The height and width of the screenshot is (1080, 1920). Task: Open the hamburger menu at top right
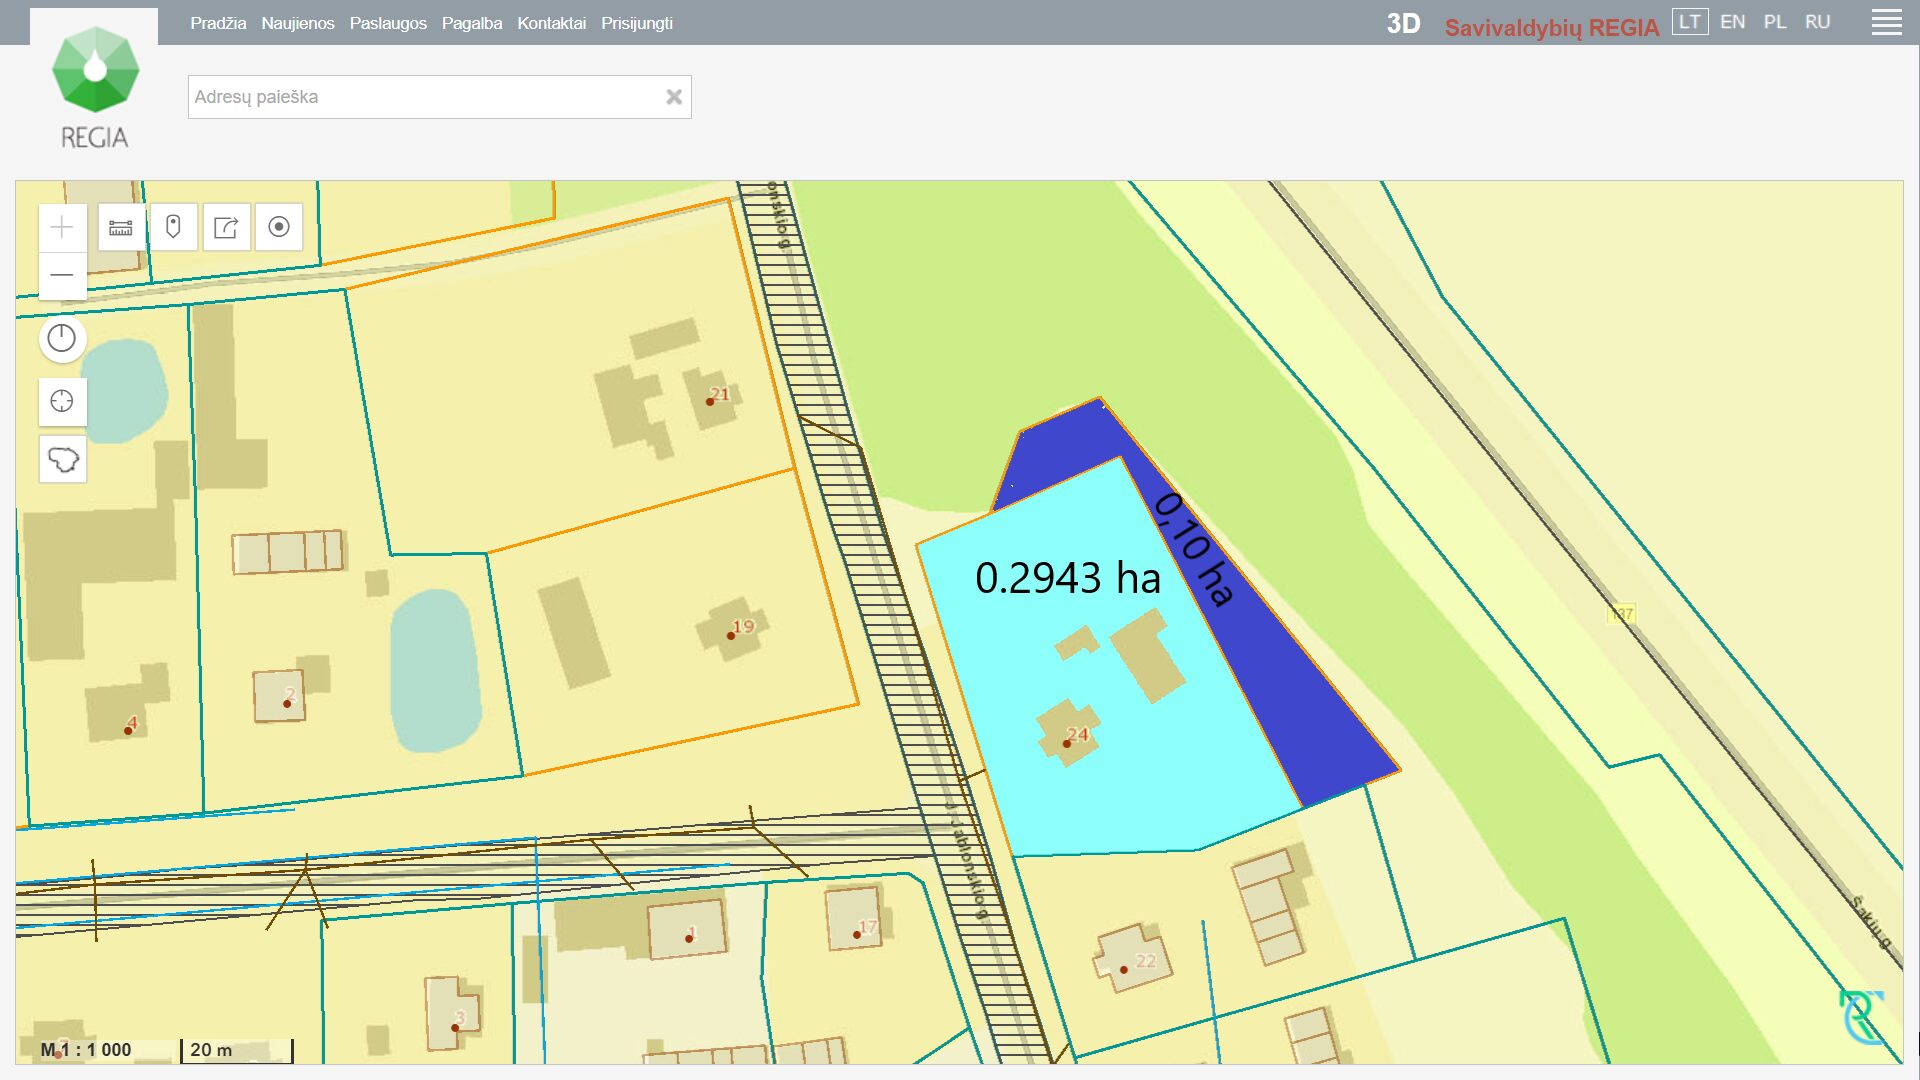[x=1886, y=23]
